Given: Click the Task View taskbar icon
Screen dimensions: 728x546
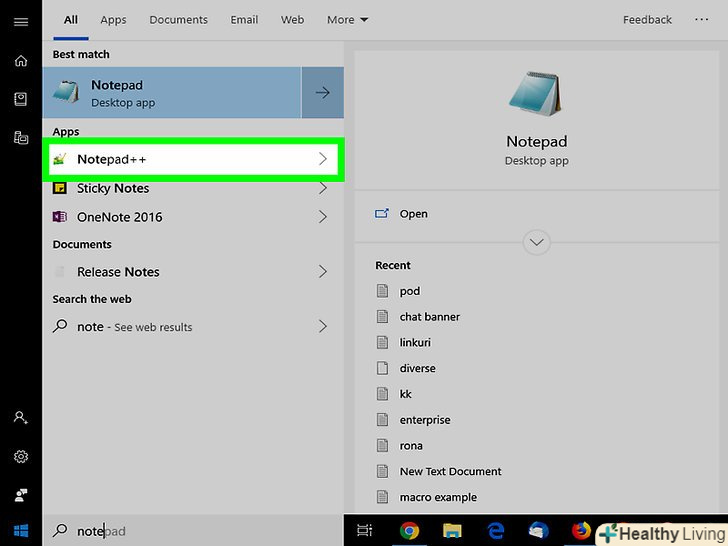Looking at the screenshot, I should point(365,531).
